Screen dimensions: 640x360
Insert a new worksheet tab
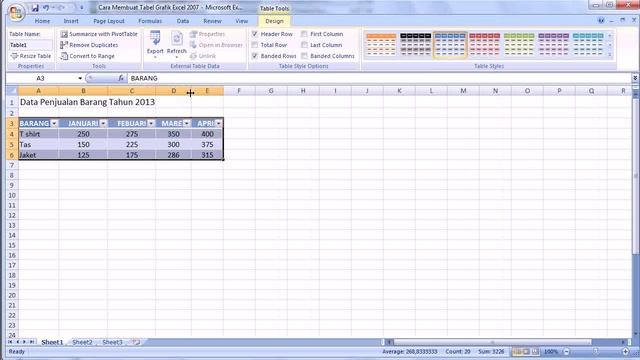pos(136,342)
